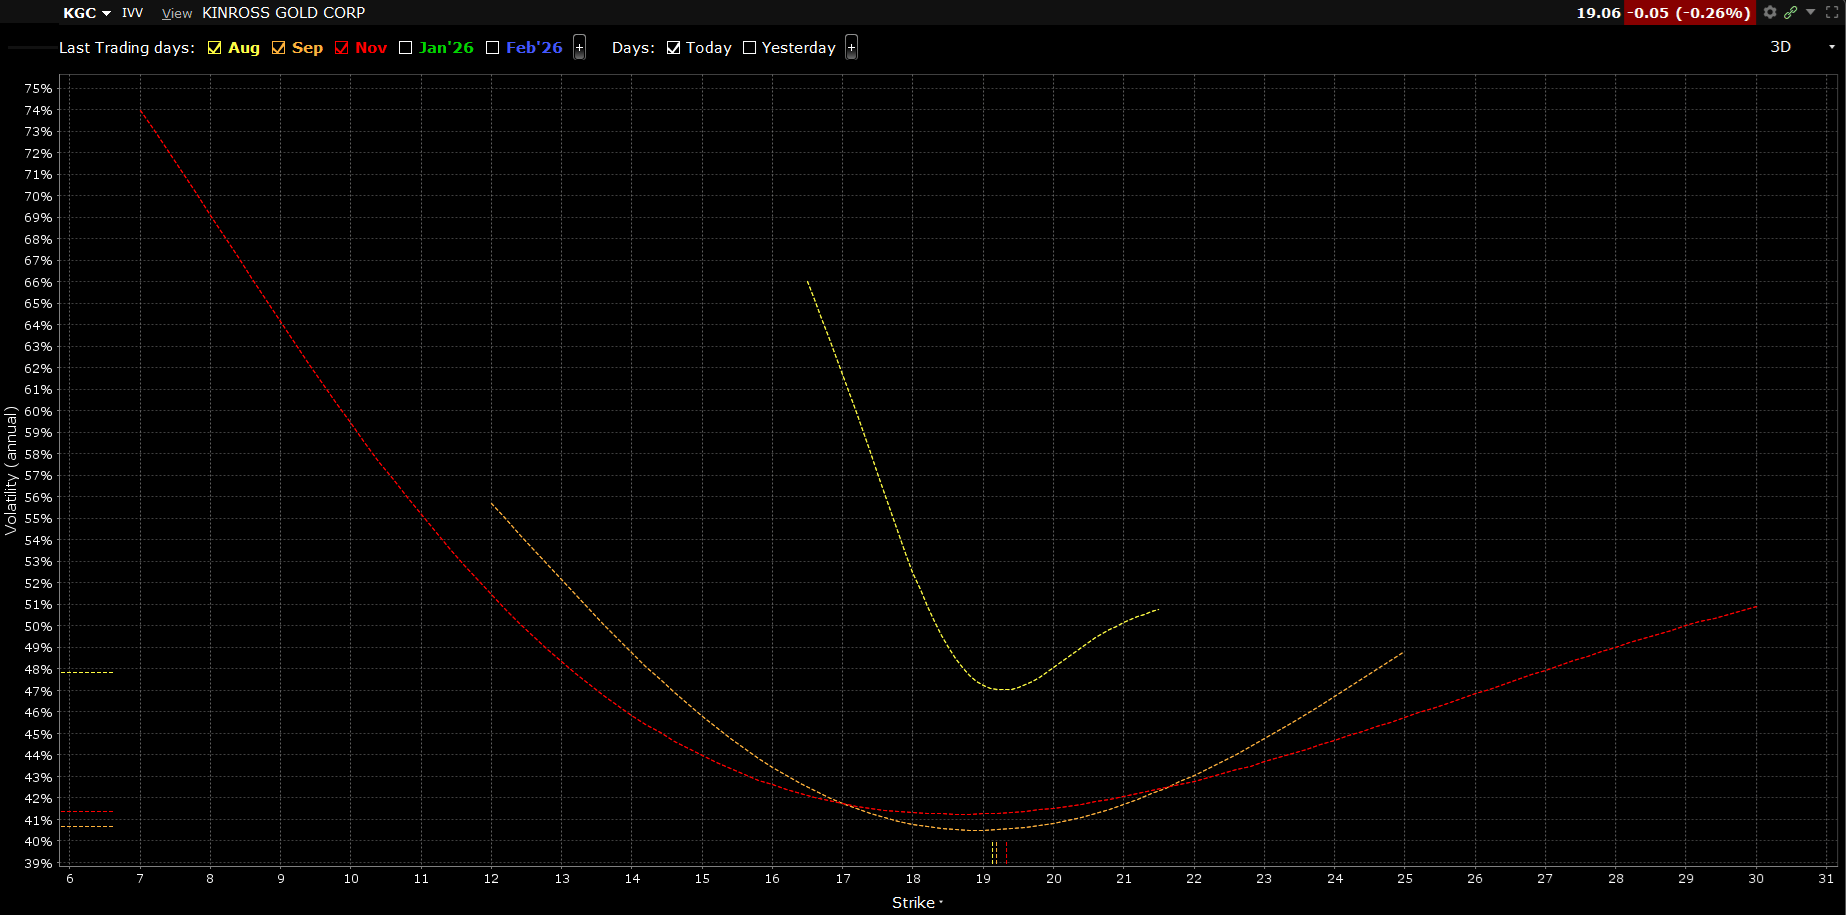Click the Feb'26 label text
The width and height of the screenshot is (1846, 915).
(x=534, y=48)
